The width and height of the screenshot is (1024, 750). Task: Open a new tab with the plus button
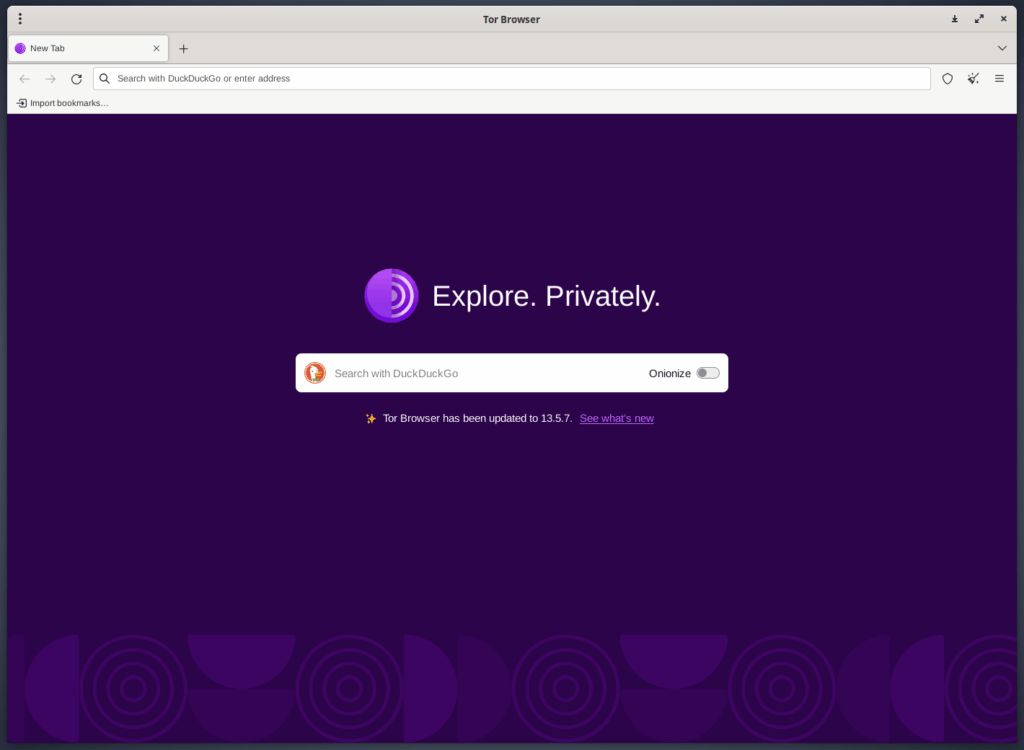184,48
